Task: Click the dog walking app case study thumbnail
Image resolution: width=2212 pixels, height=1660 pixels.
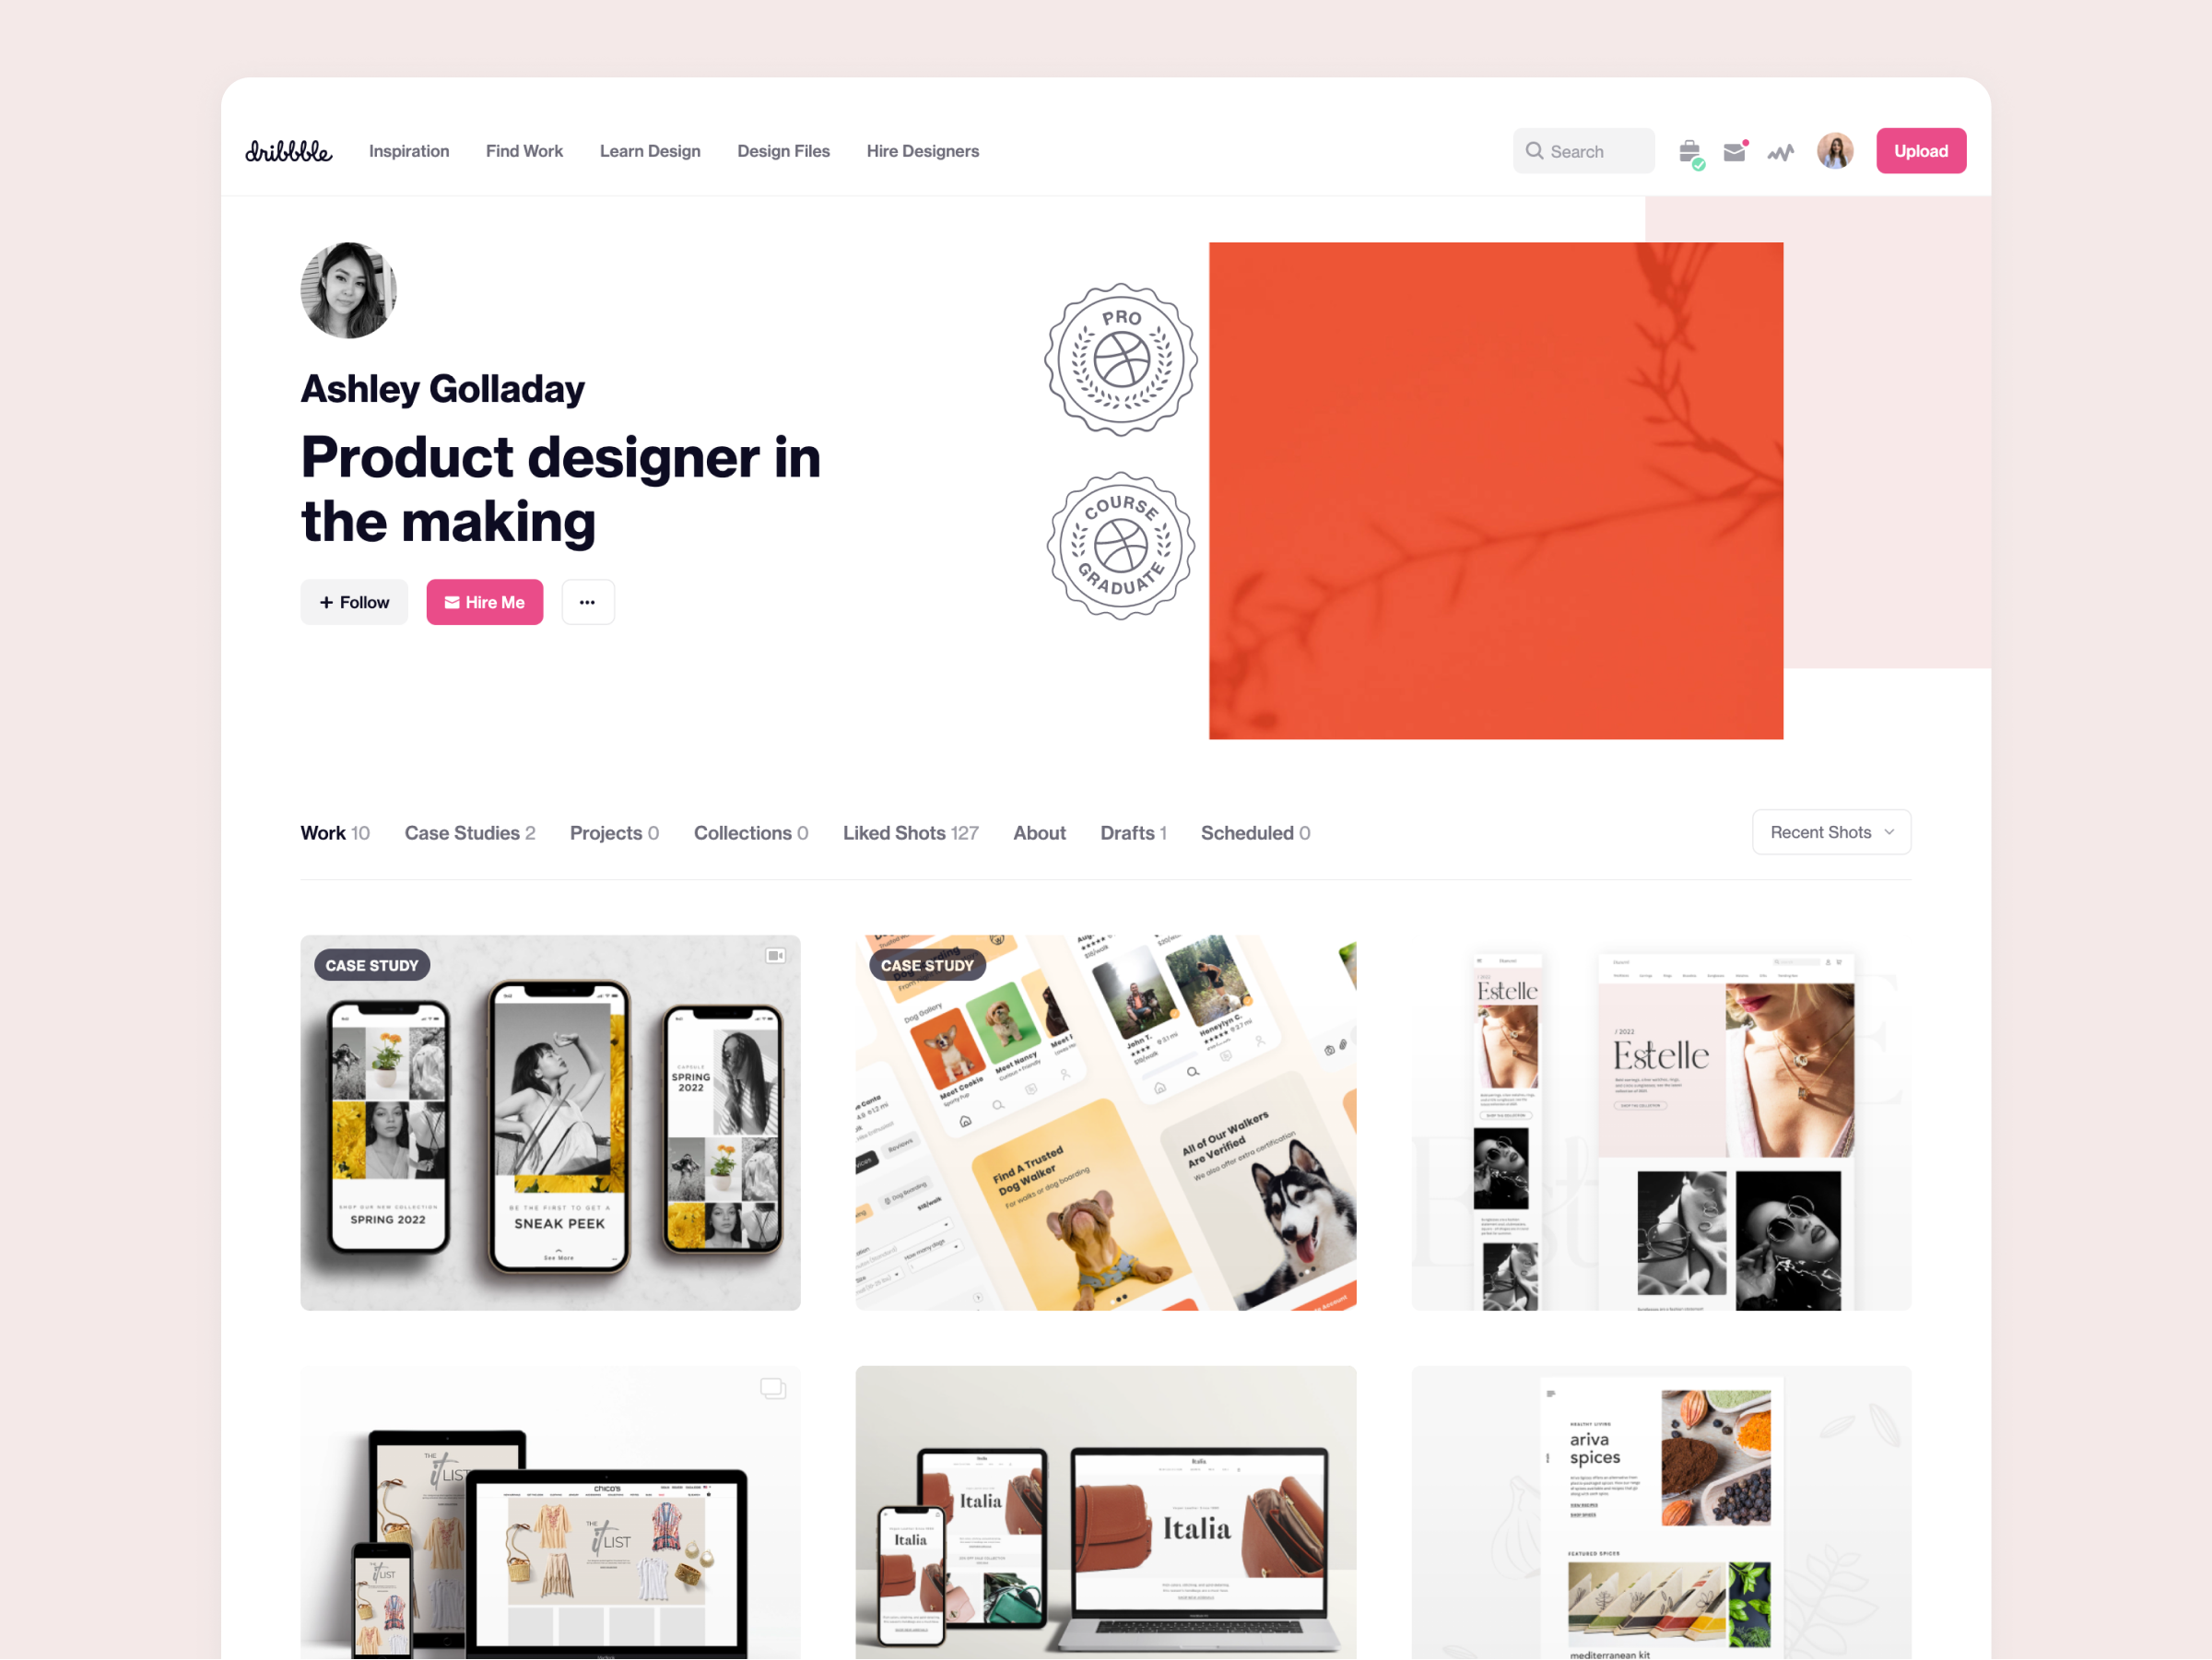Action: [1105, 1123]
